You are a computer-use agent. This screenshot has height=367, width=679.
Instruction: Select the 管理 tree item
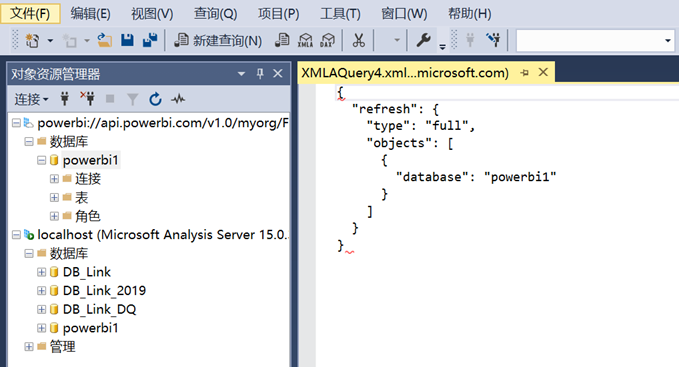click(x=62, y=347)
